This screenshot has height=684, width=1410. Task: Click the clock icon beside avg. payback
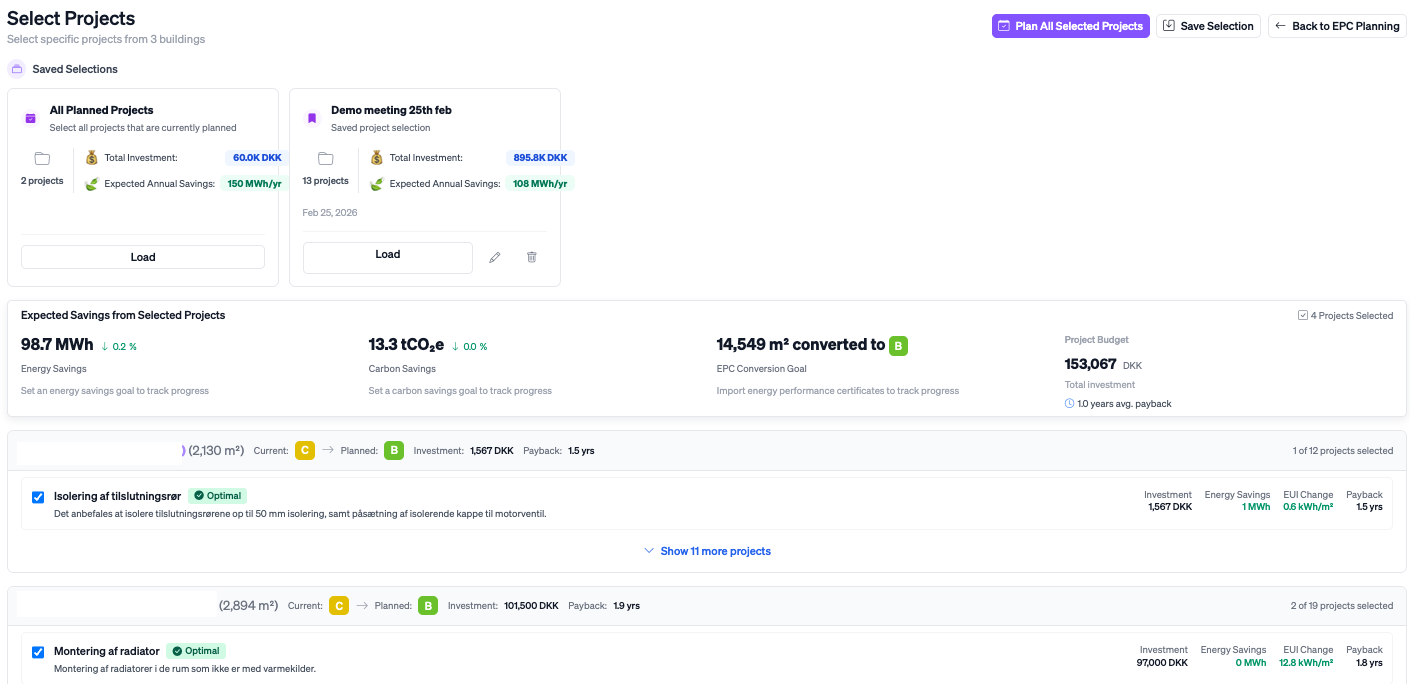coord(1070,404)
